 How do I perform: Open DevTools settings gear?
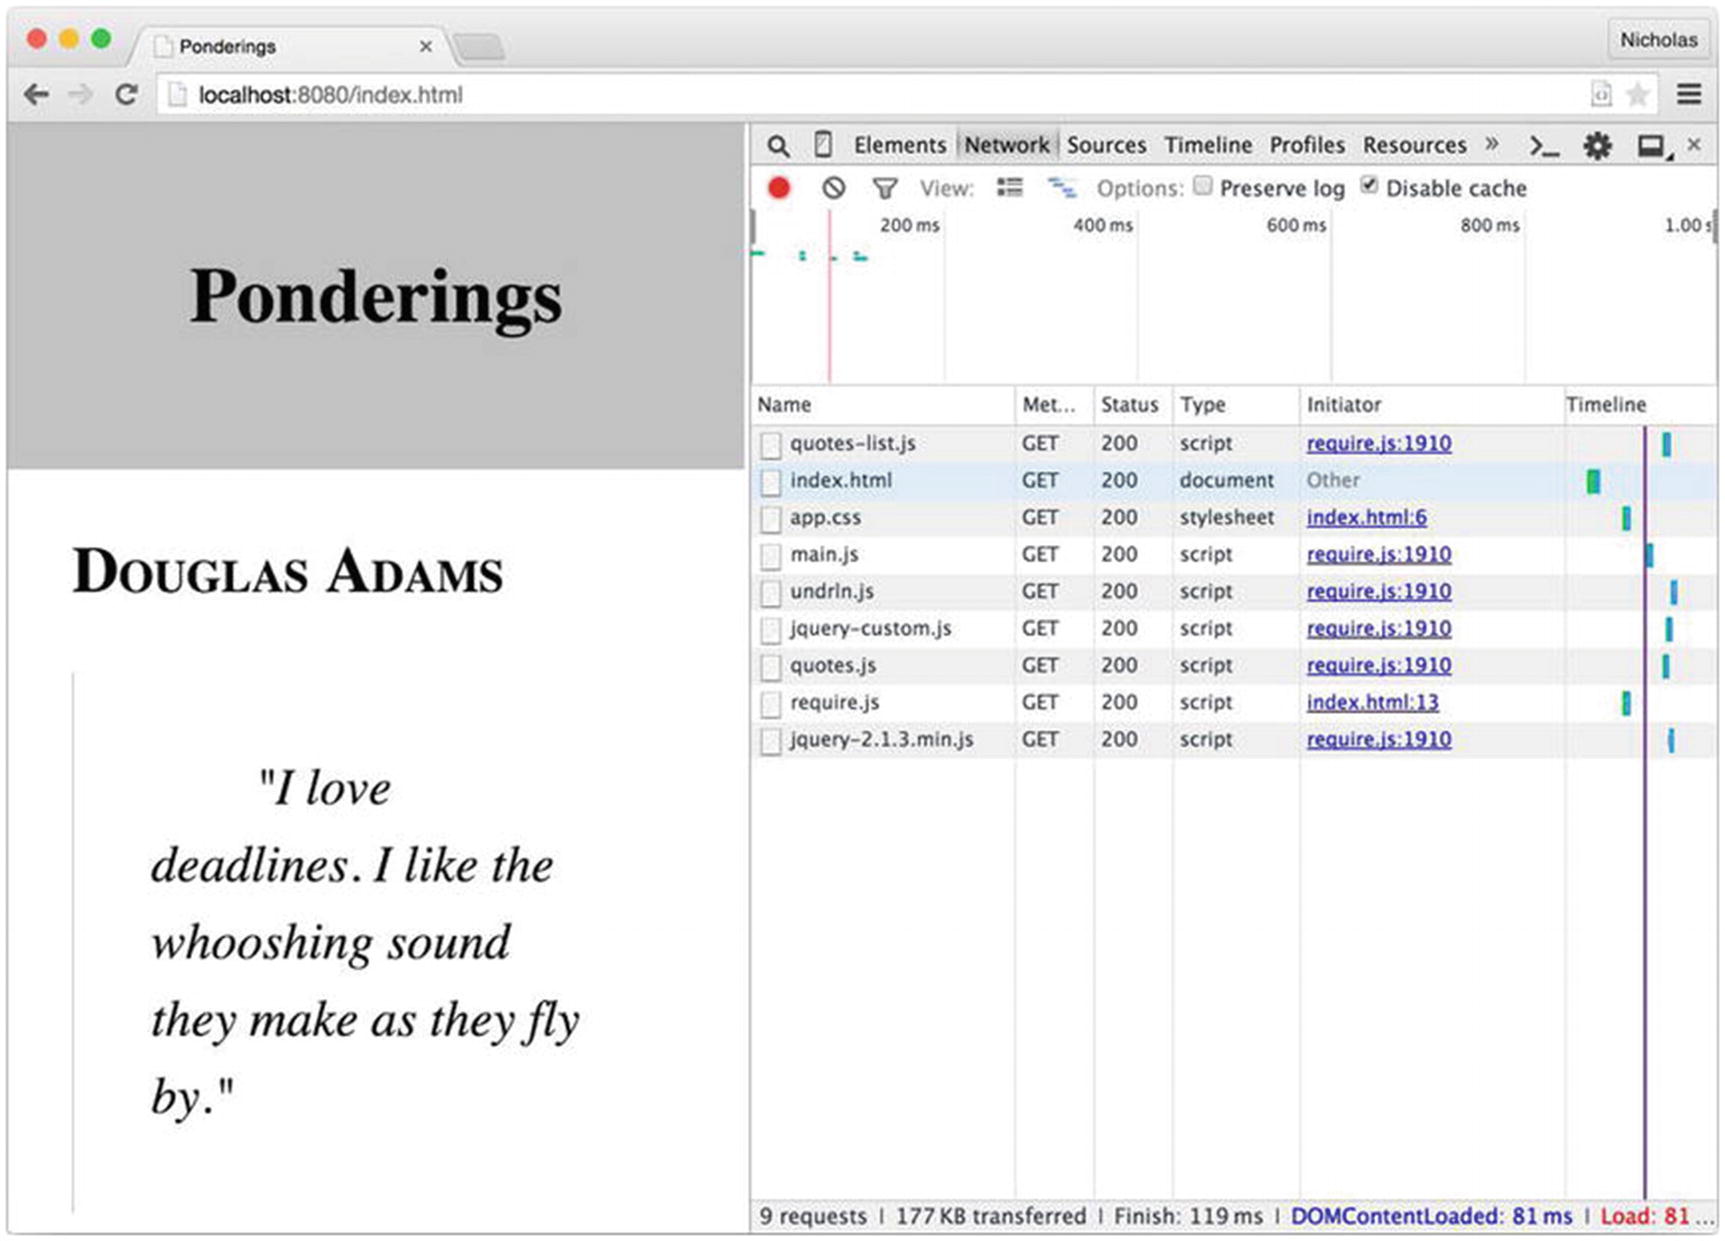click(x=1597, y=146)
